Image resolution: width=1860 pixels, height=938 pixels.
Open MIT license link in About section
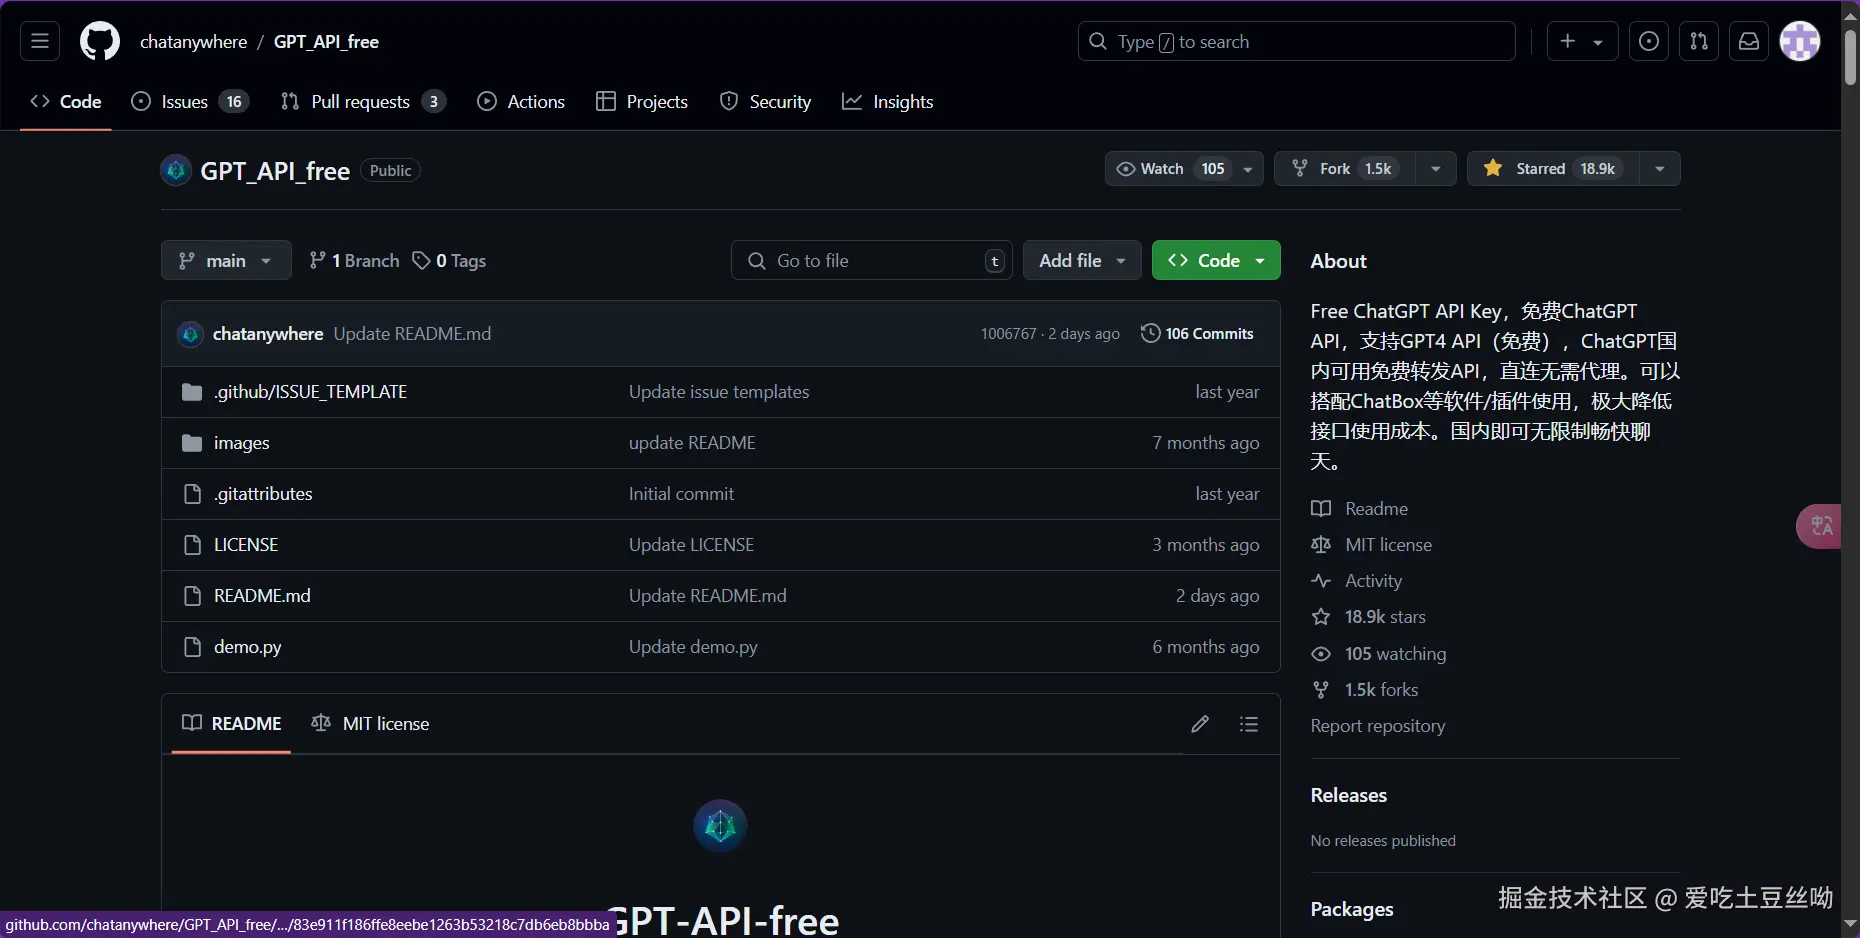tap(1372, 545)
